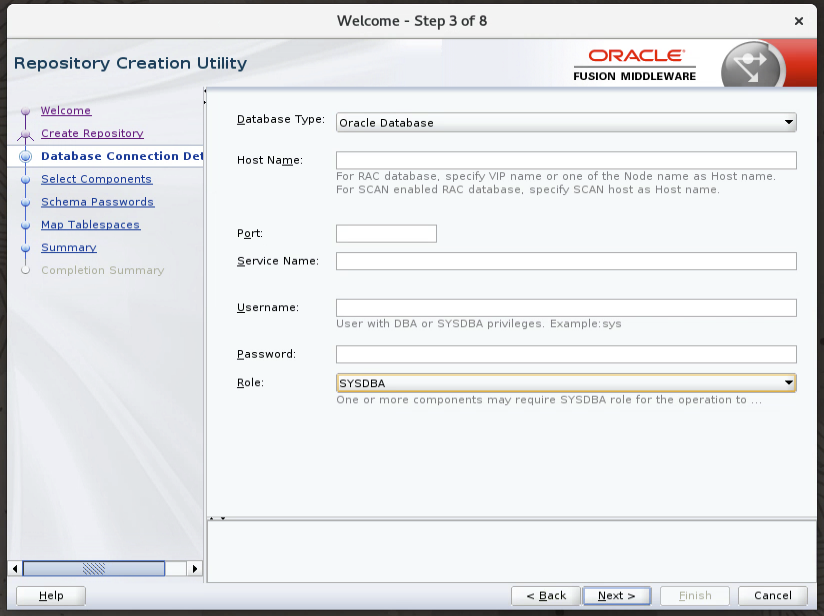The width and height of the screenshot is (824, 616).
Task: Click the Summary step bullet icon
Action: [x=25, y=248]
